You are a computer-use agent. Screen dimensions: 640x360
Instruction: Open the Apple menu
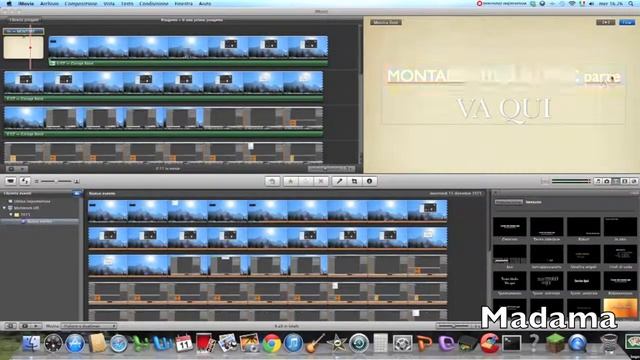(x=9, y=3)
